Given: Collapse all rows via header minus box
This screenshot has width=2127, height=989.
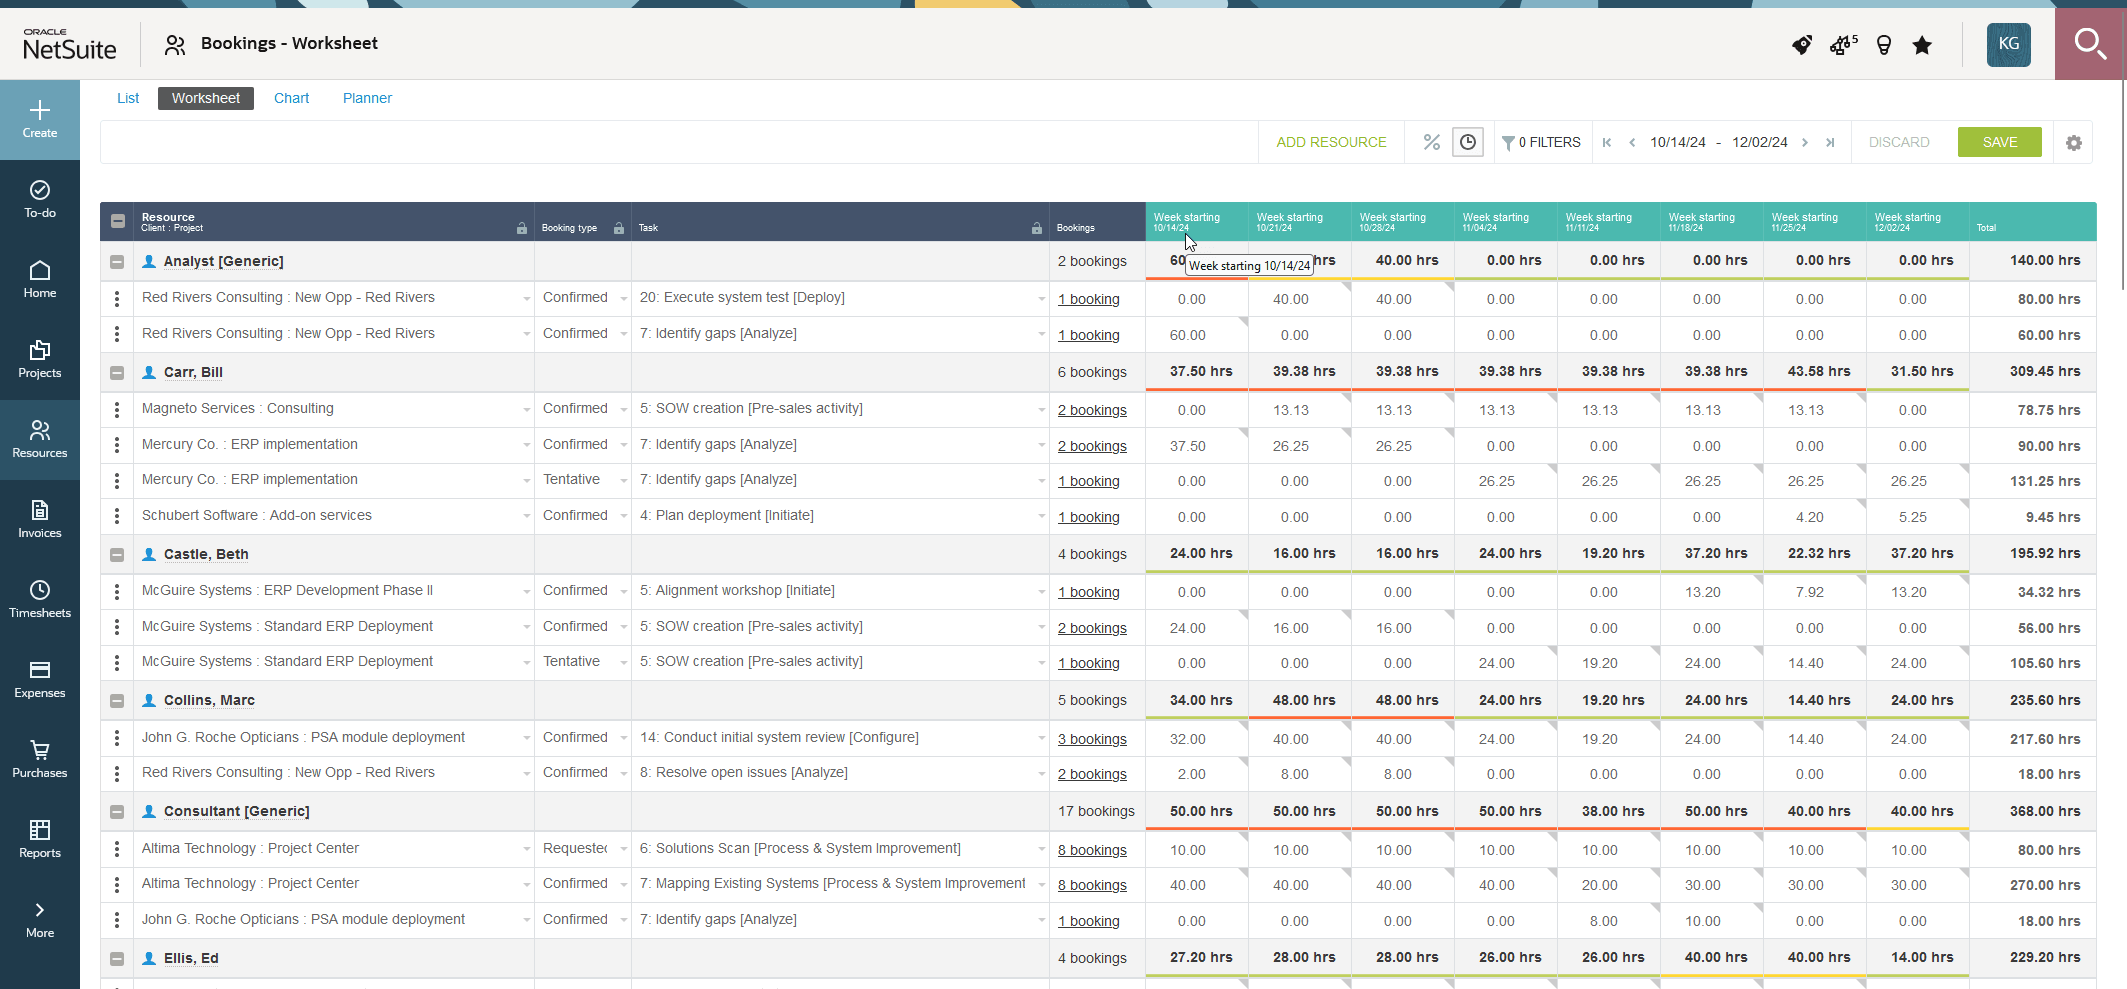Looking at the screenshot, I should pyautogui.click(x=118, y=221).
